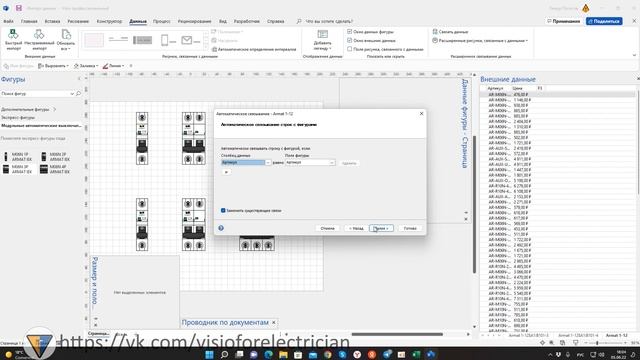Open the shape search history dropdown arrow
This screenshot has width=640, height=360.
(x=72, y=93)
